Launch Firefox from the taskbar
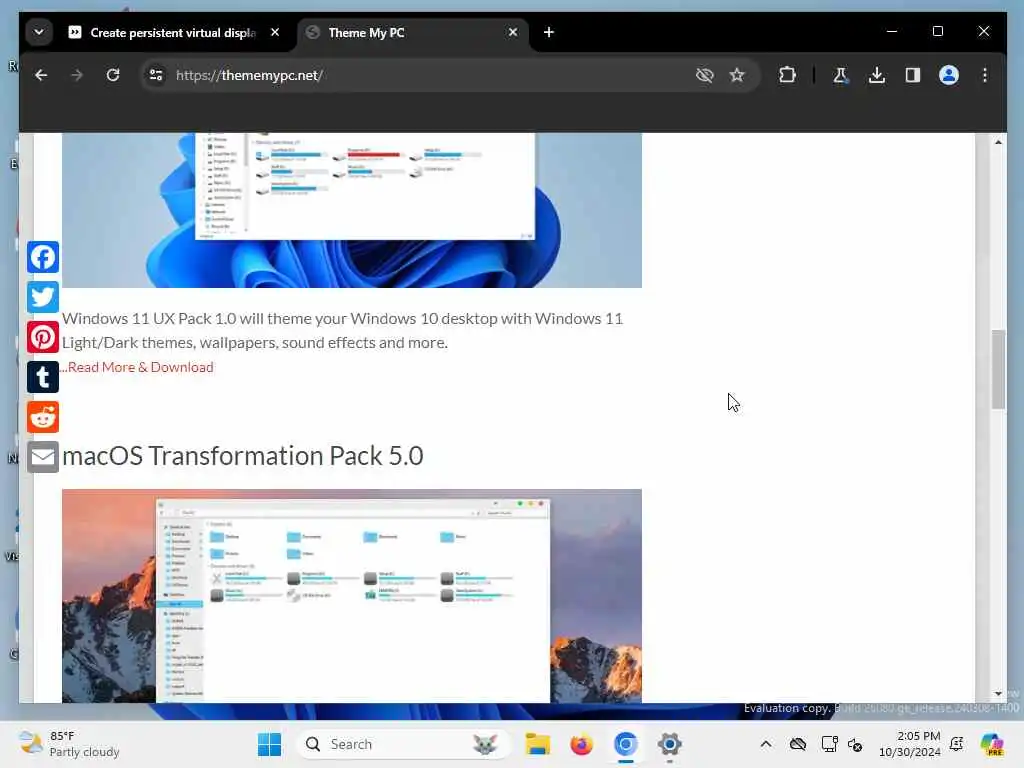Screen dimensions: 1024x768 pos(581,744)
